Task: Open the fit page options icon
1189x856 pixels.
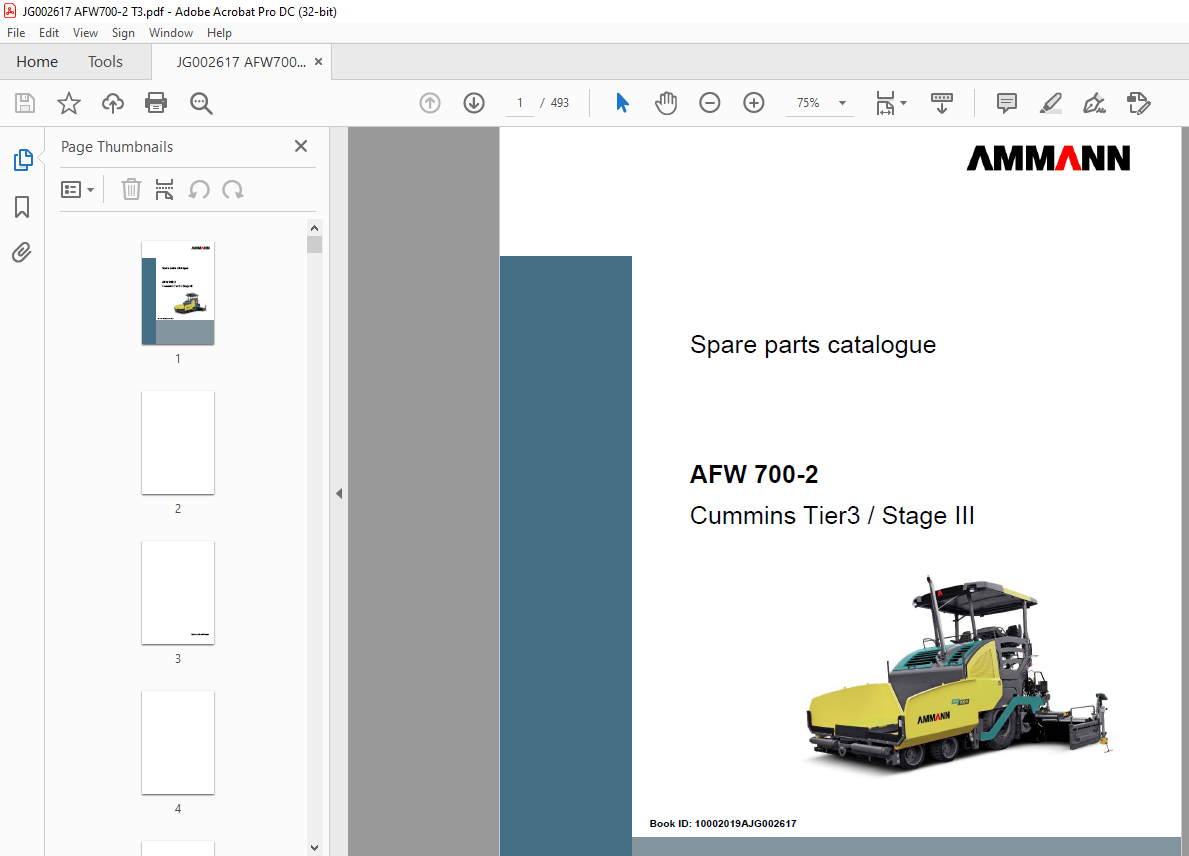Action: pyautogui.click(x=885, y=103)
